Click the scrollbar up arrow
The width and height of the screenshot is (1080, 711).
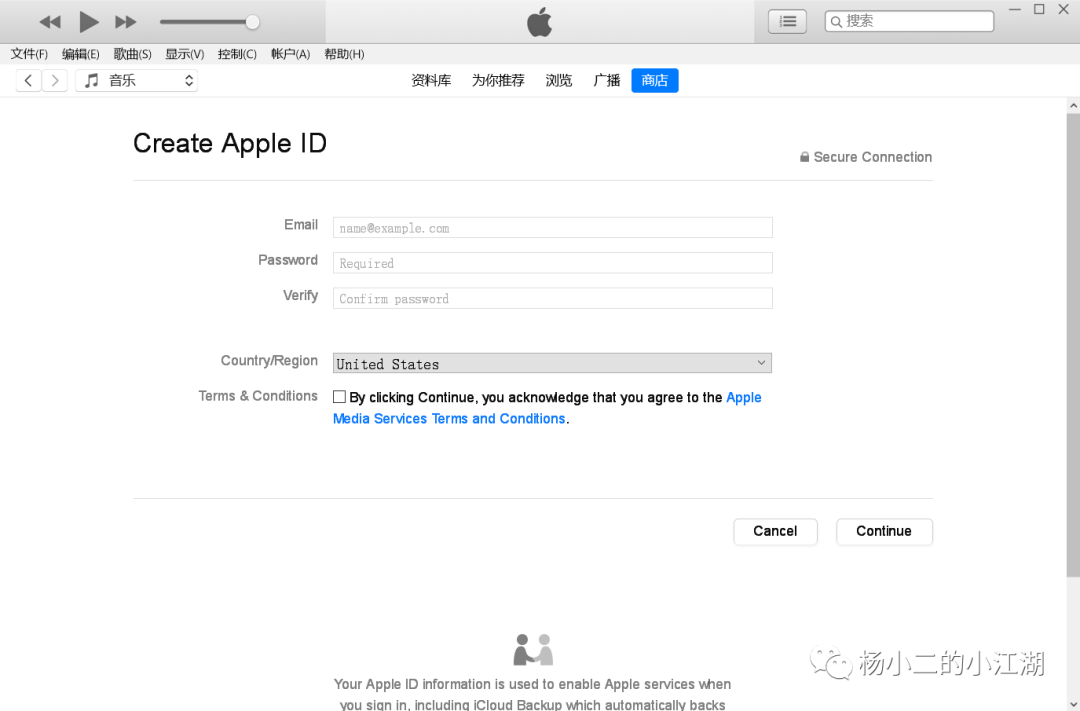(1073, 105)
